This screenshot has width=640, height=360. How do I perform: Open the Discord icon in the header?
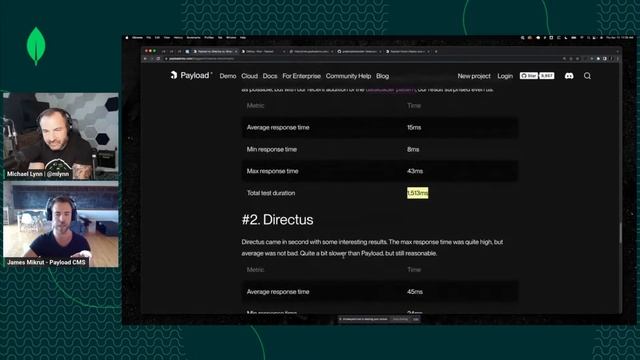(x=569, y=76)
